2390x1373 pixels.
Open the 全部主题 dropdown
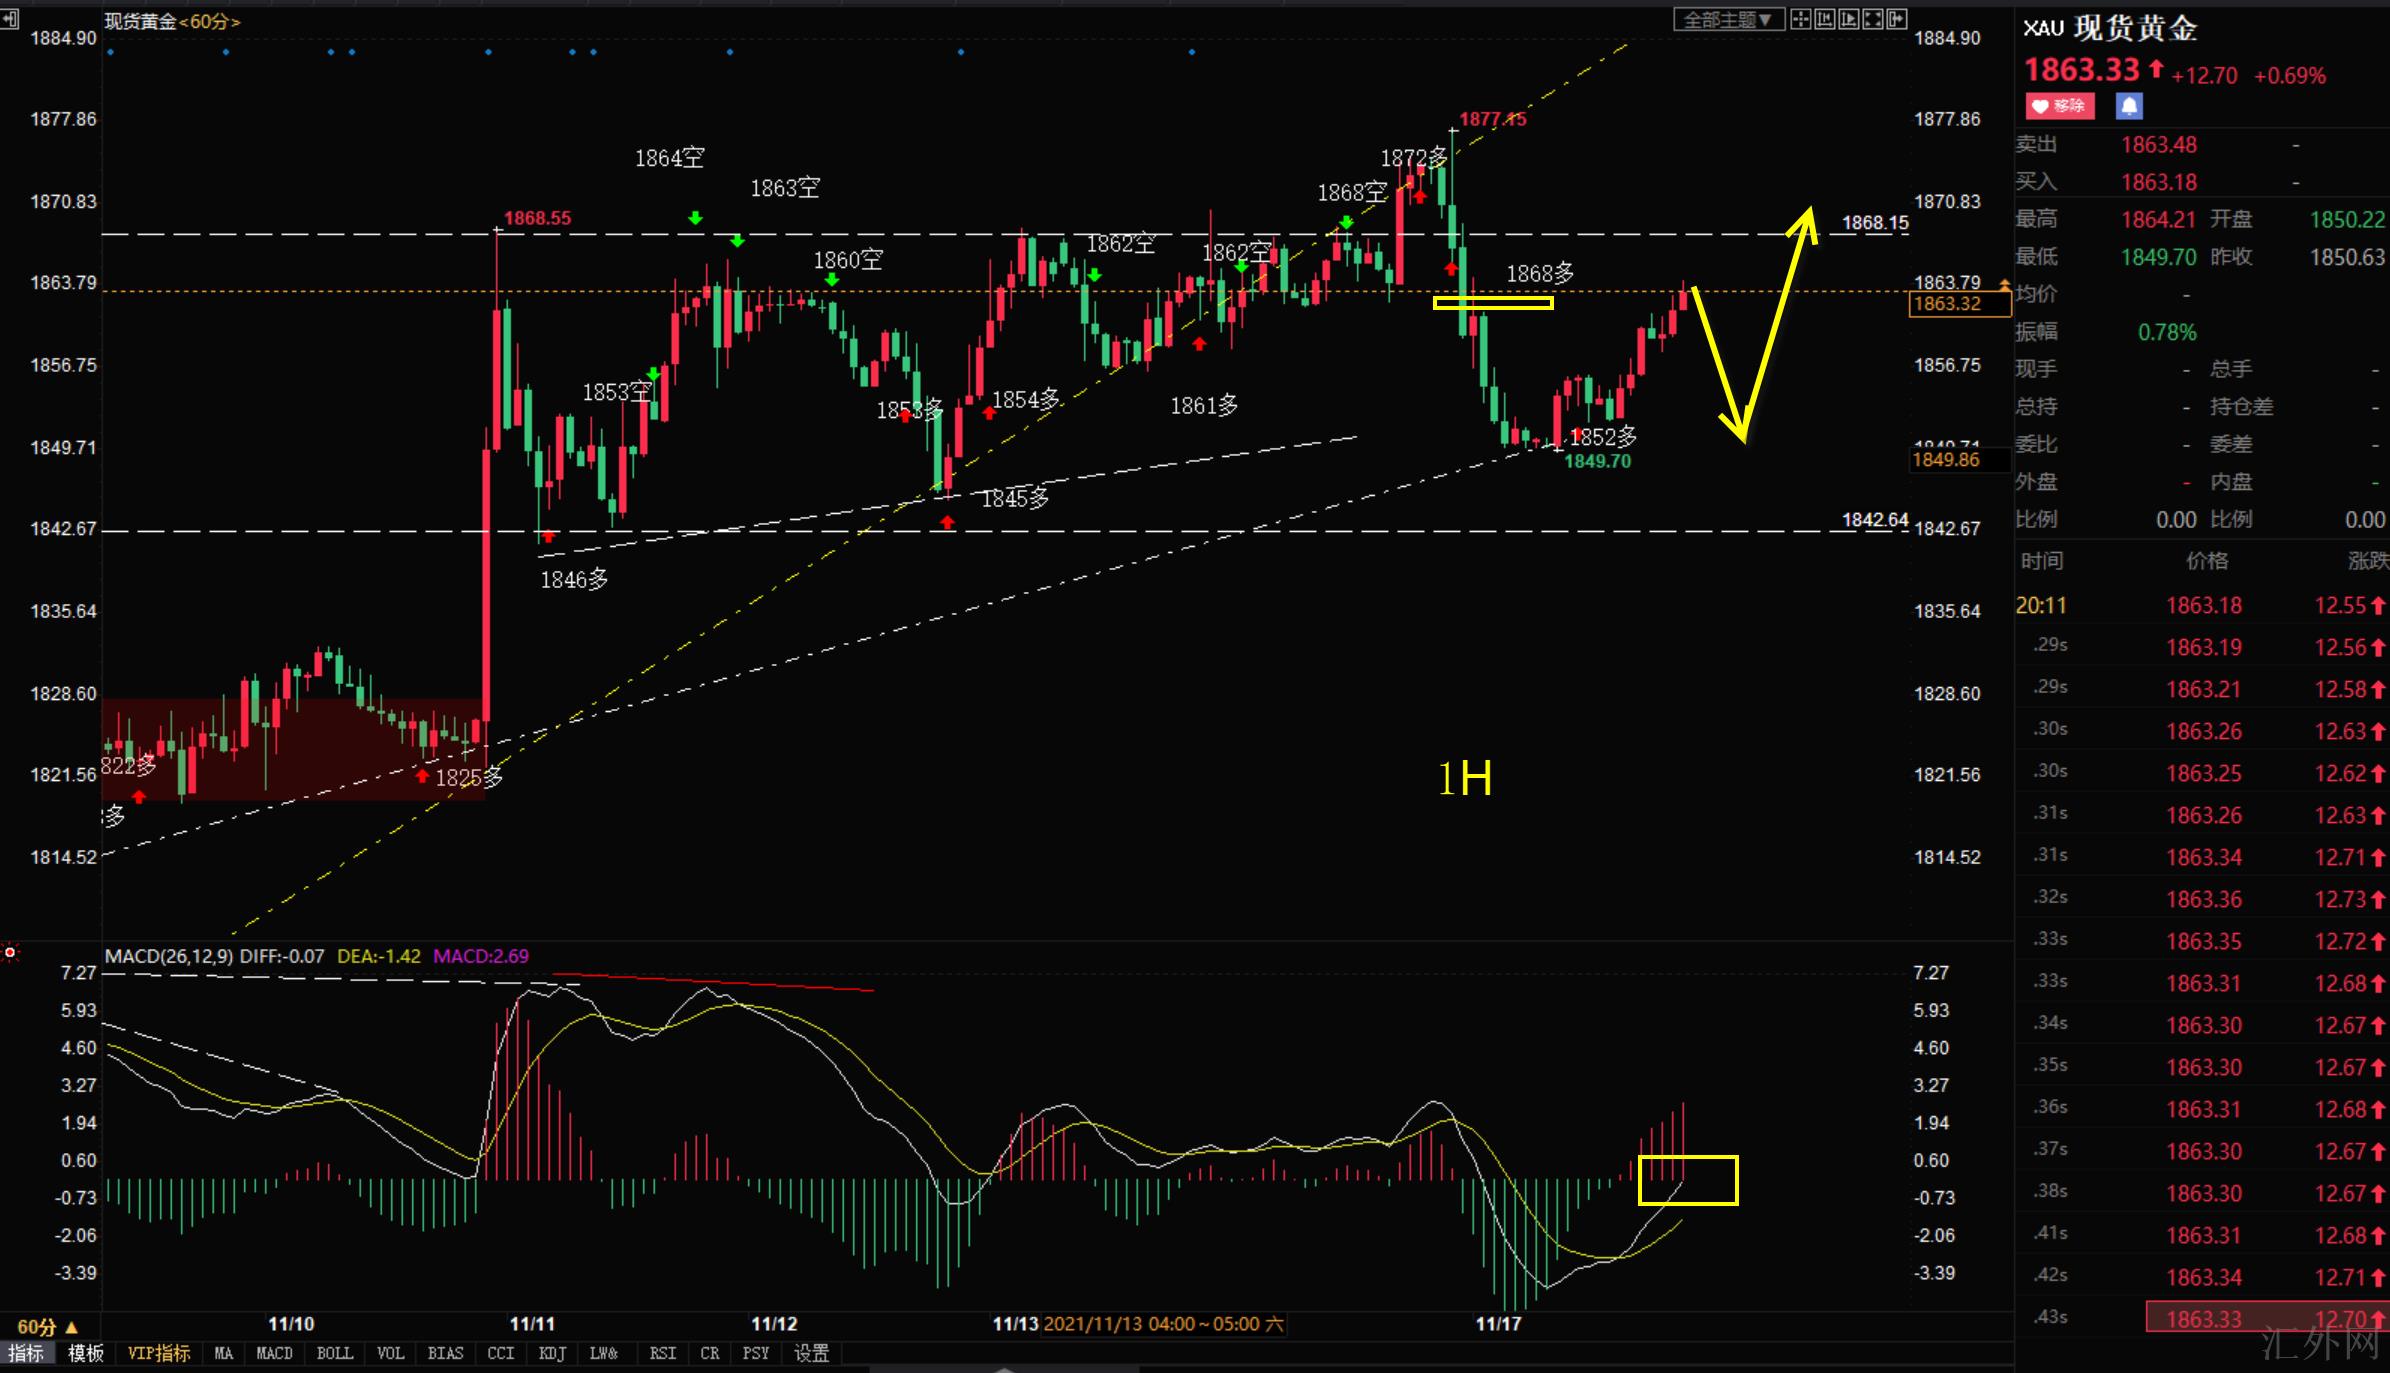click(x=1729, y=19)
